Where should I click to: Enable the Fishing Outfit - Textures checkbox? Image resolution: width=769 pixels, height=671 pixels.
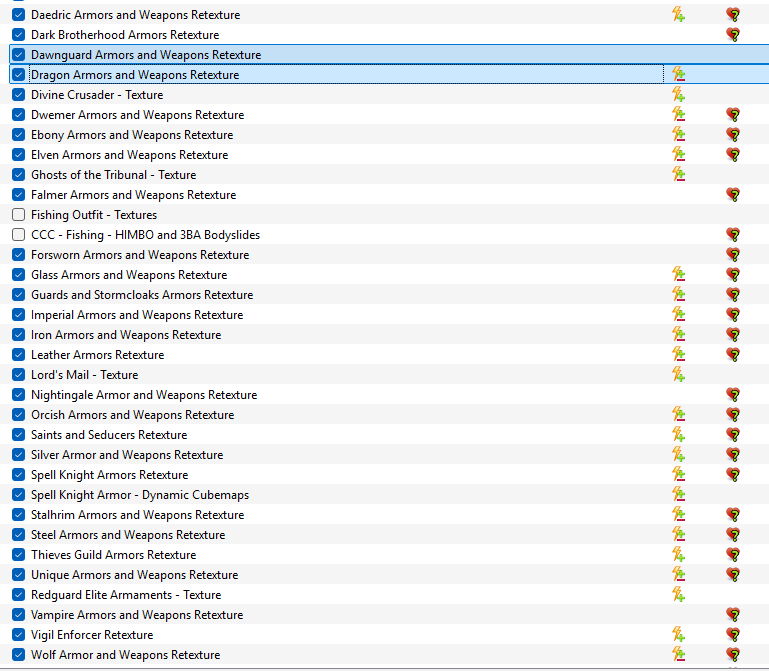pos(19,215)
